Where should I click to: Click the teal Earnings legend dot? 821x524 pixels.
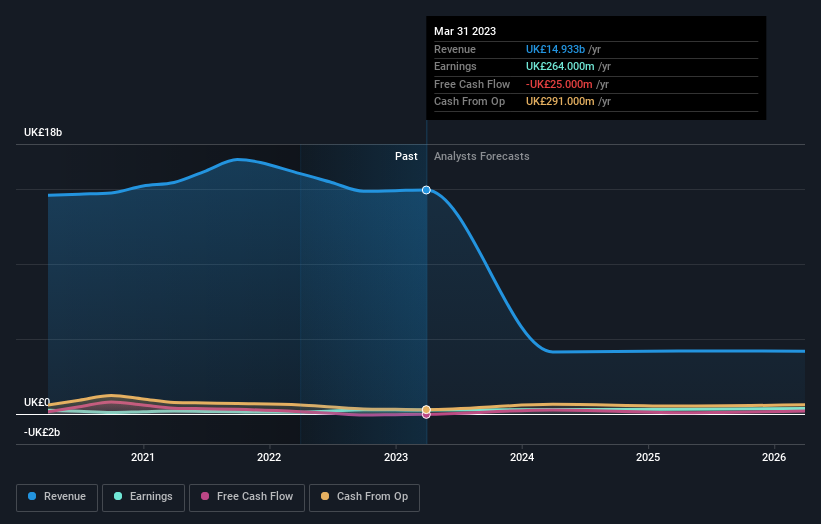pos(118,496)
